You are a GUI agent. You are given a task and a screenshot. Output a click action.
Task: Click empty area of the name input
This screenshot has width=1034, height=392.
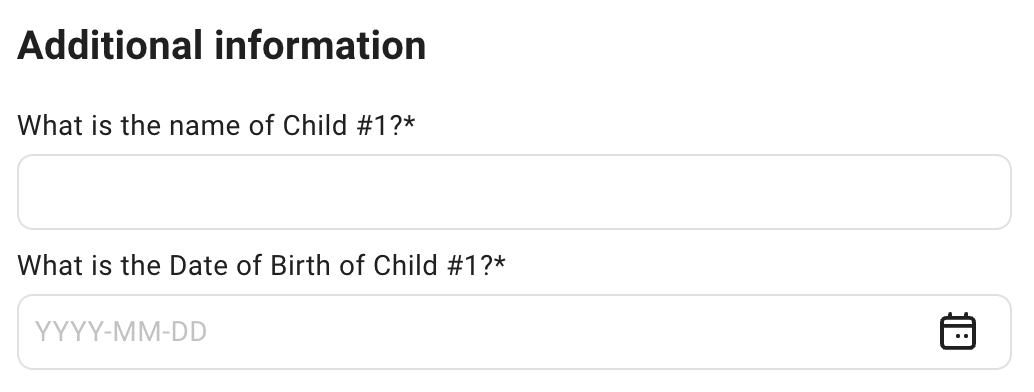pyautogui.click(x=514, y=192)
